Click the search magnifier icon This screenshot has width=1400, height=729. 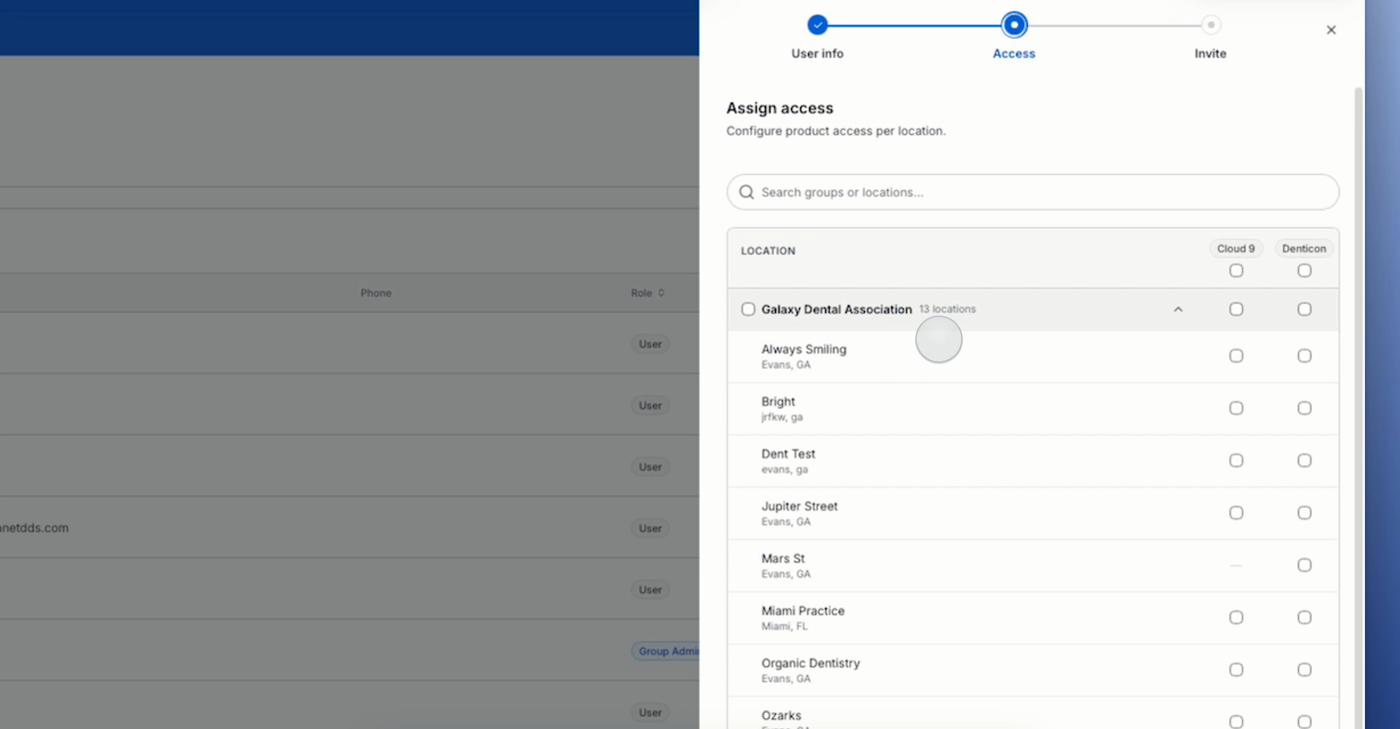click(x=747, y=192)
